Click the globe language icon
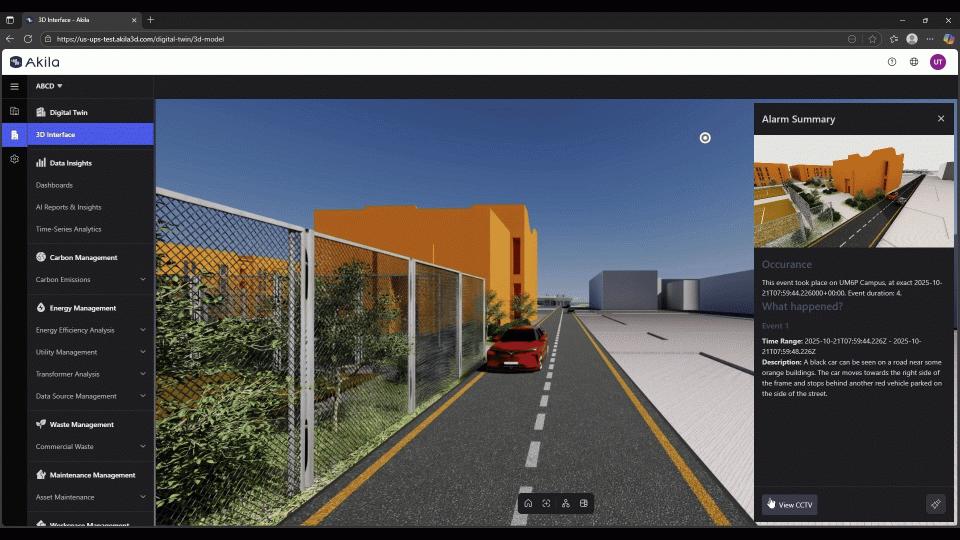Viewport: 960px width, 540px height. (x=914, y=62)
